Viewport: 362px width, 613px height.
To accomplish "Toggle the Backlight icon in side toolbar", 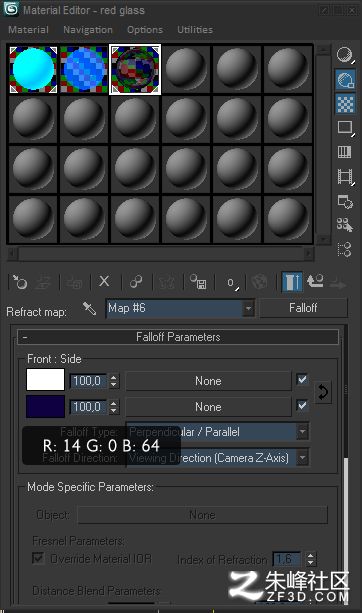I will pyautogui.click(x=345, y=80).
